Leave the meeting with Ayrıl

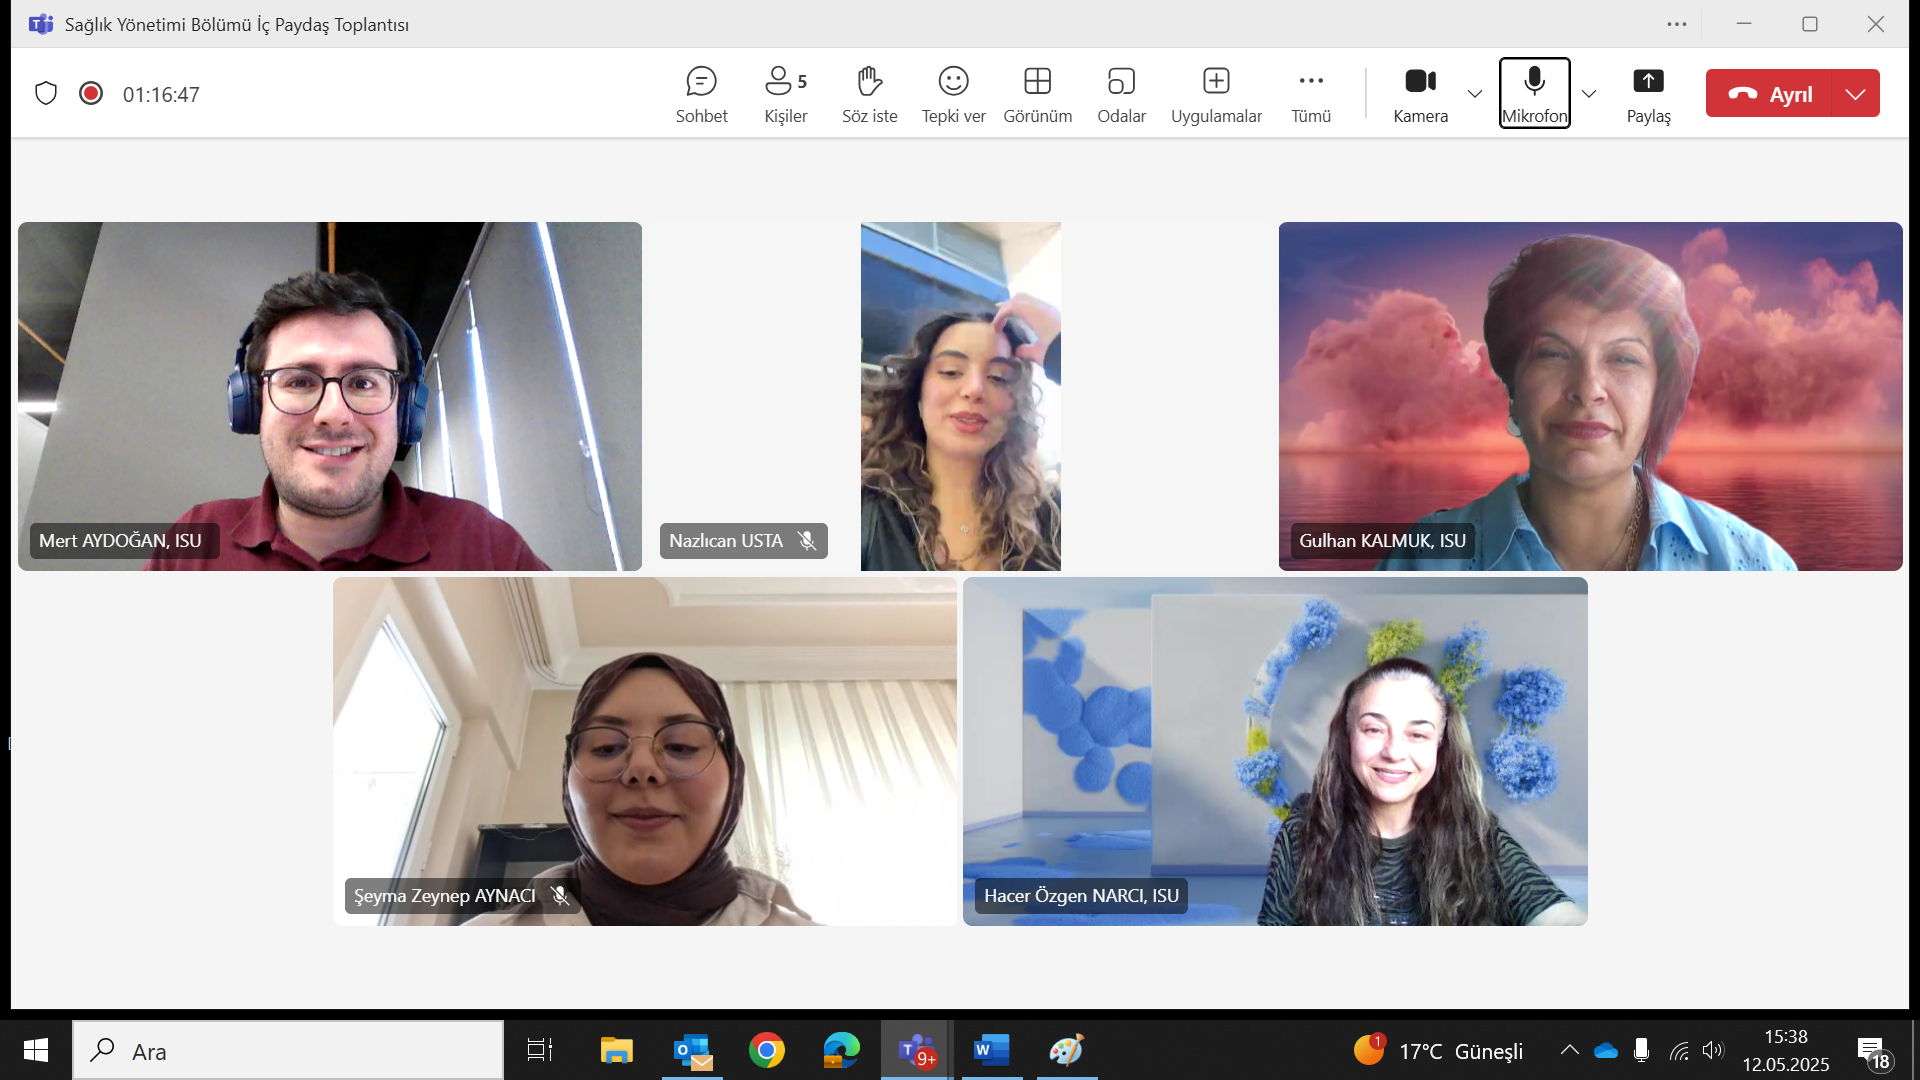1769,94
